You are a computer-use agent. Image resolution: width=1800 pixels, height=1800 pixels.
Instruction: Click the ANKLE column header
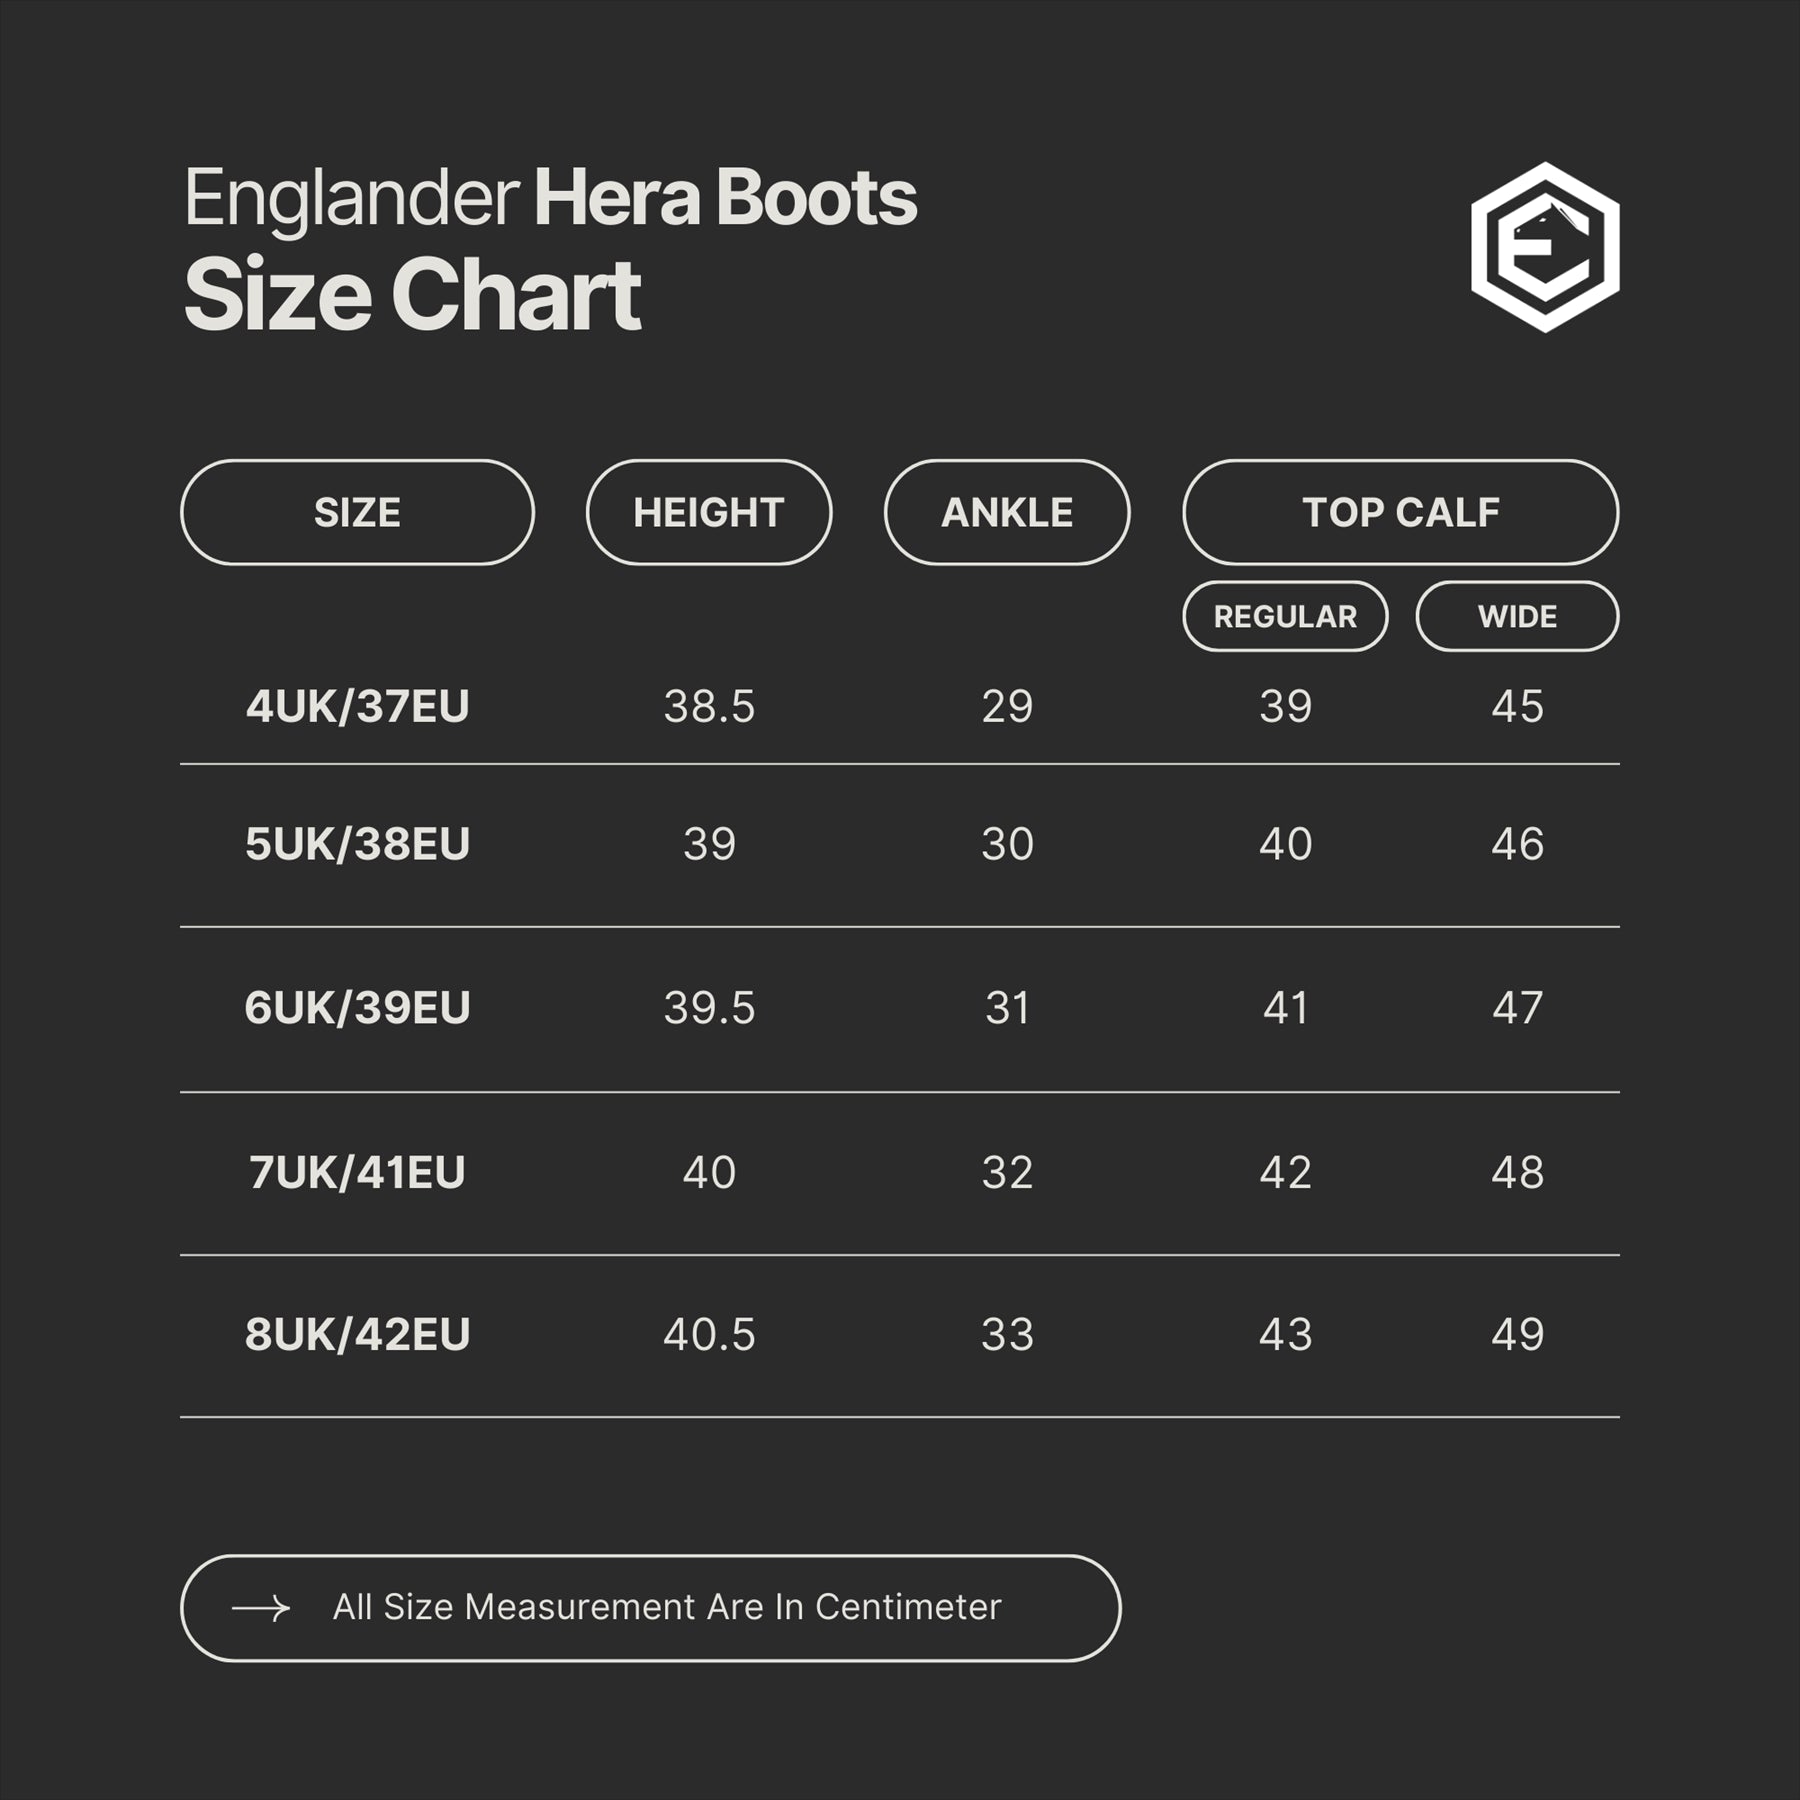pos(1007,513)
